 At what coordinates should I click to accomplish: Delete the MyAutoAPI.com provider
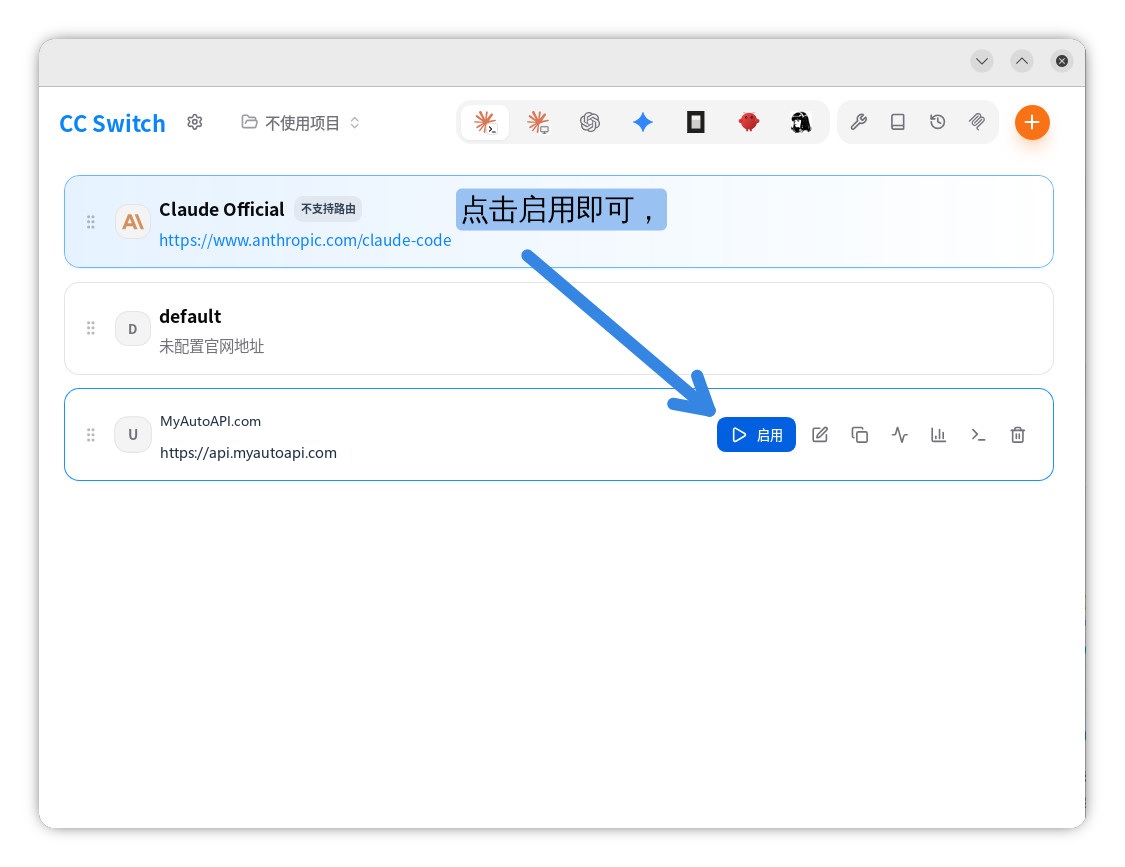pyautogui.click(x=1017, y=435)
